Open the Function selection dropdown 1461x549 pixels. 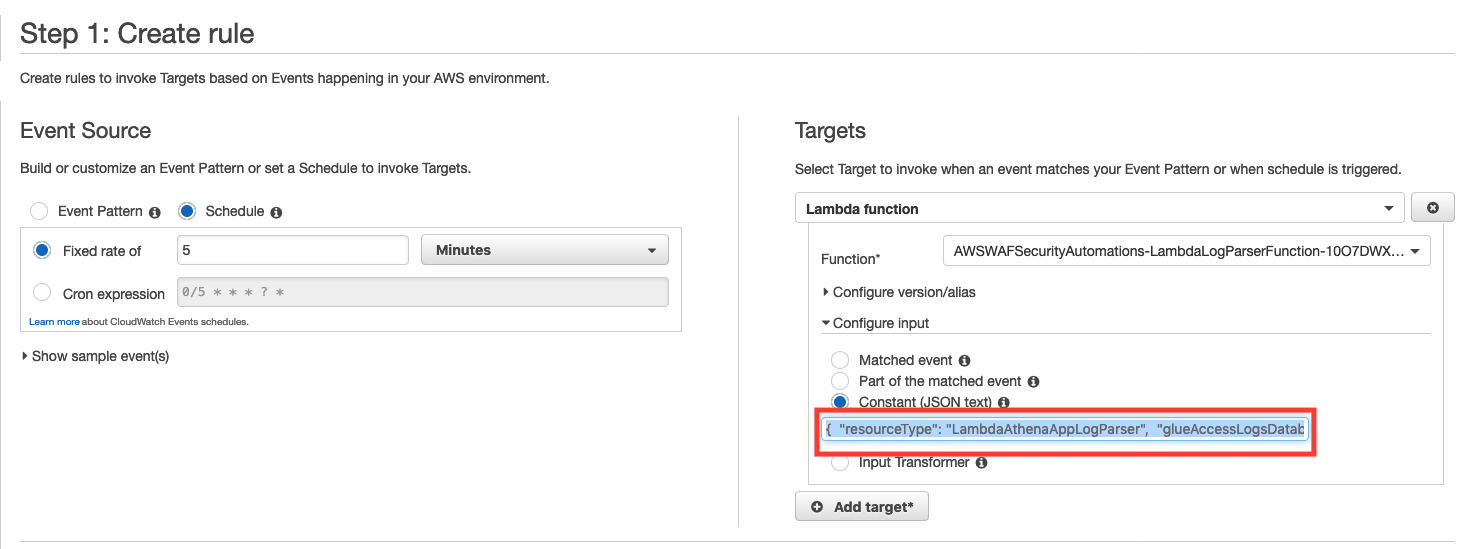[1186, 251]
